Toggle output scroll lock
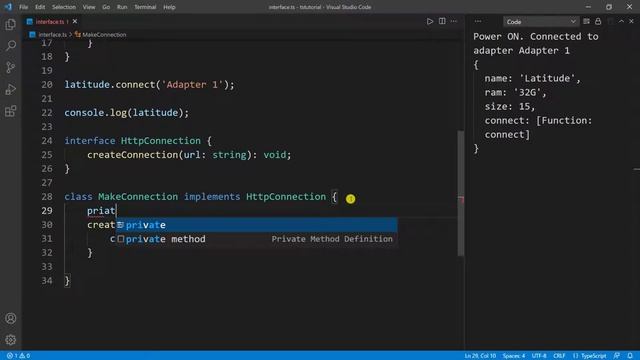 click(x=598, y=21)
